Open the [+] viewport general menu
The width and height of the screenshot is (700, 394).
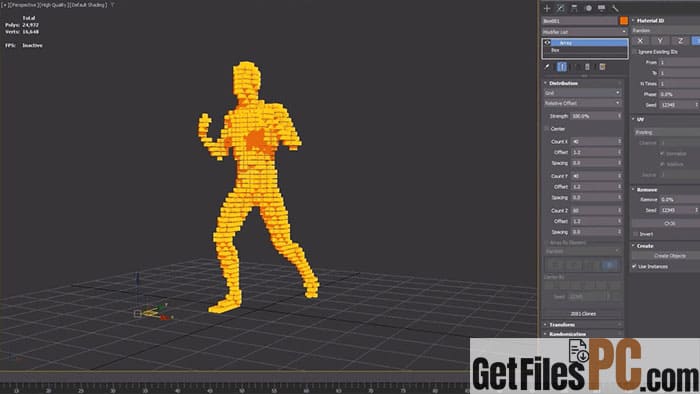(x=5, y=5)
